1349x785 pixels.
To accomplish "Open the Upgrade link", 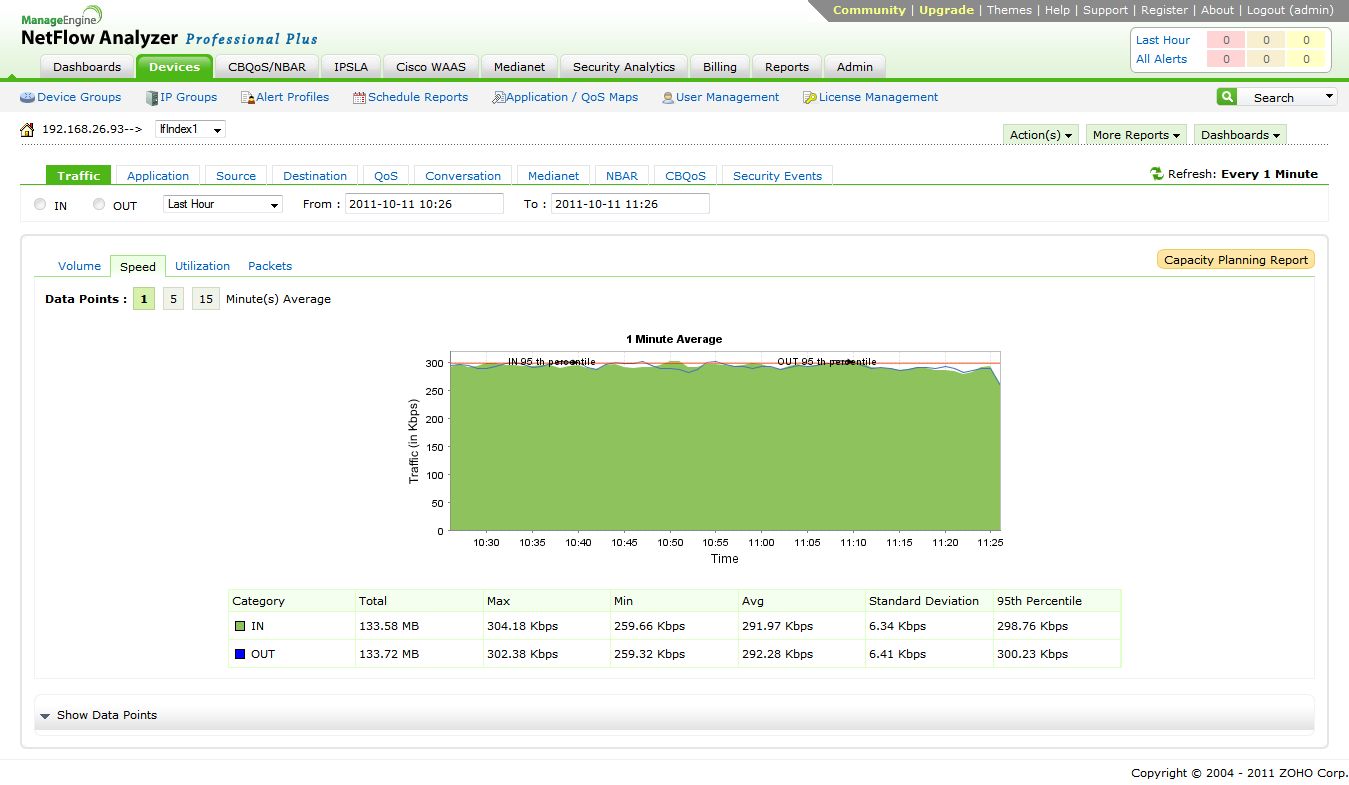I will coord(946,10).
